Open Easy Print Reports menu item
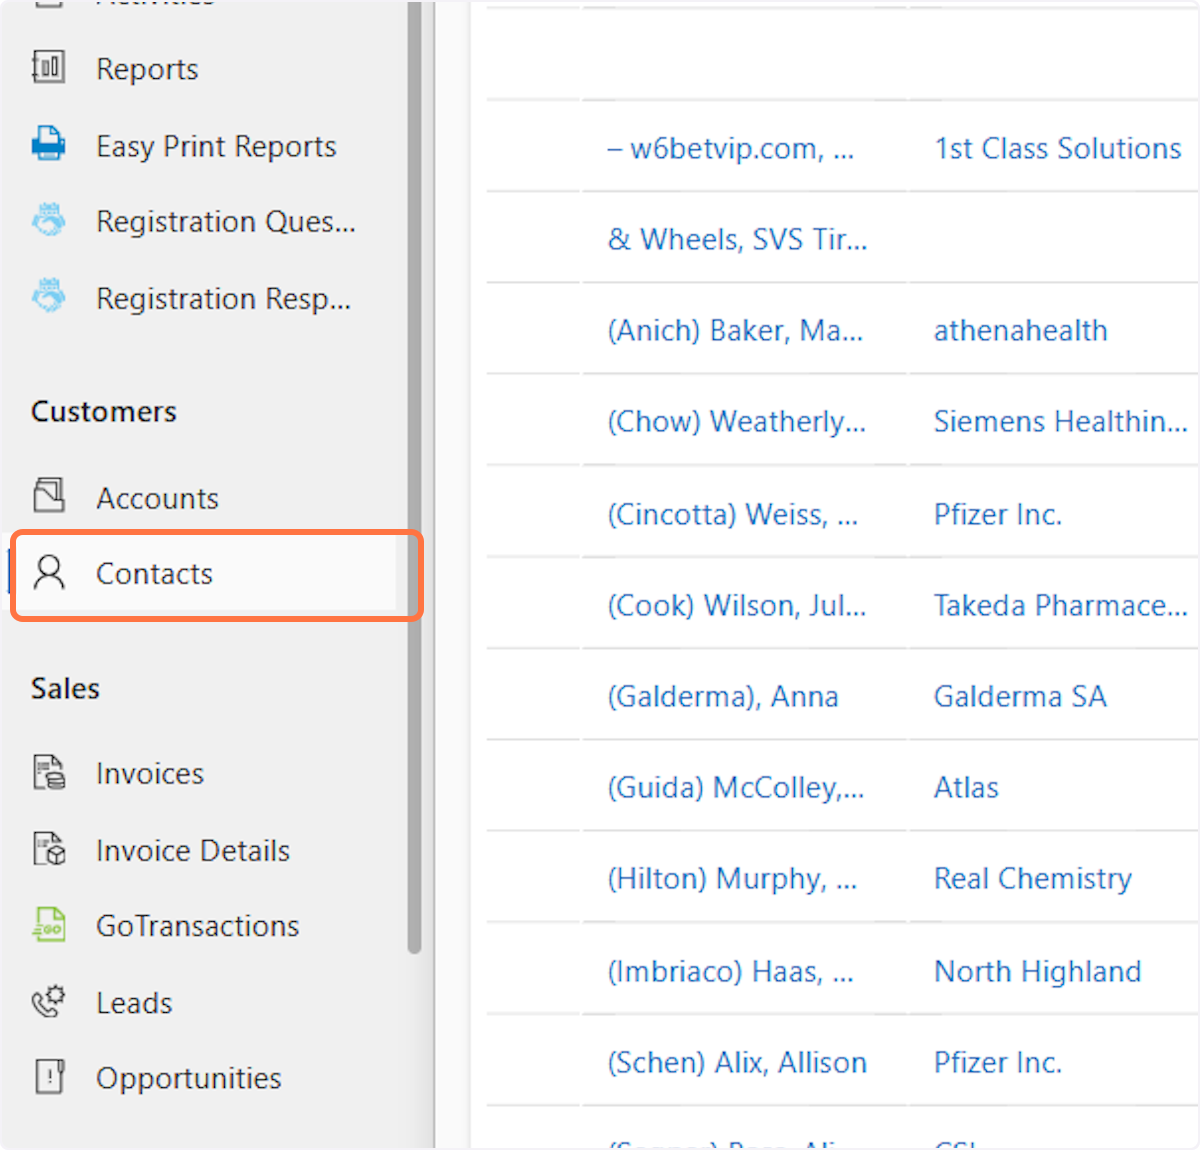 click(x=216, y=146)
